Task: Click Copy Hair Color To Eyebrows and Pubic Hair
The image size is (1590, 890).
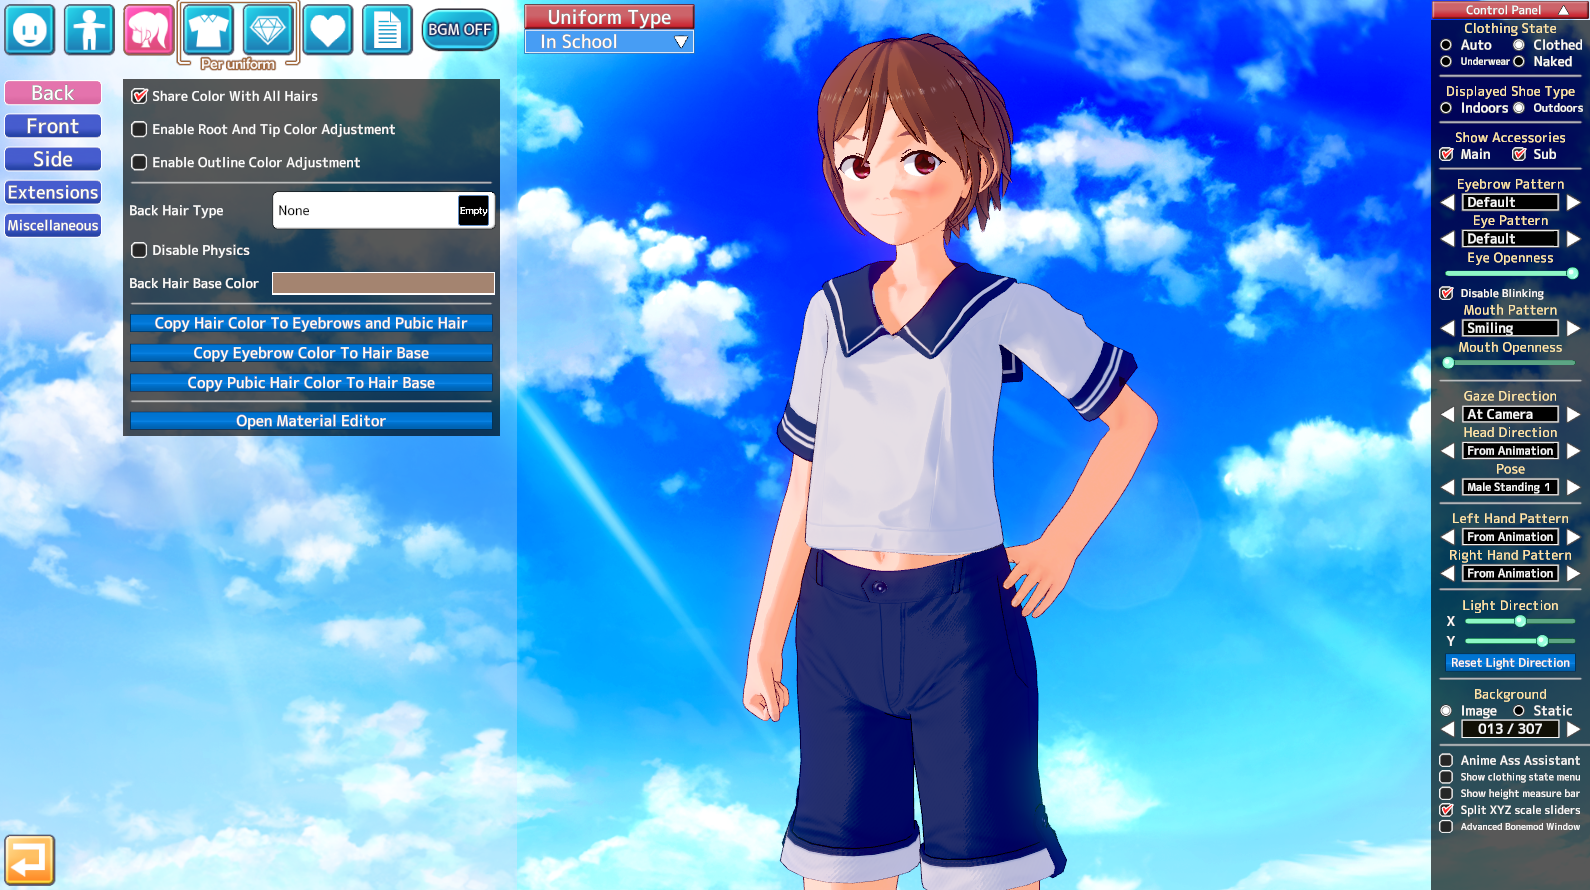Action: tap(311, 323)
